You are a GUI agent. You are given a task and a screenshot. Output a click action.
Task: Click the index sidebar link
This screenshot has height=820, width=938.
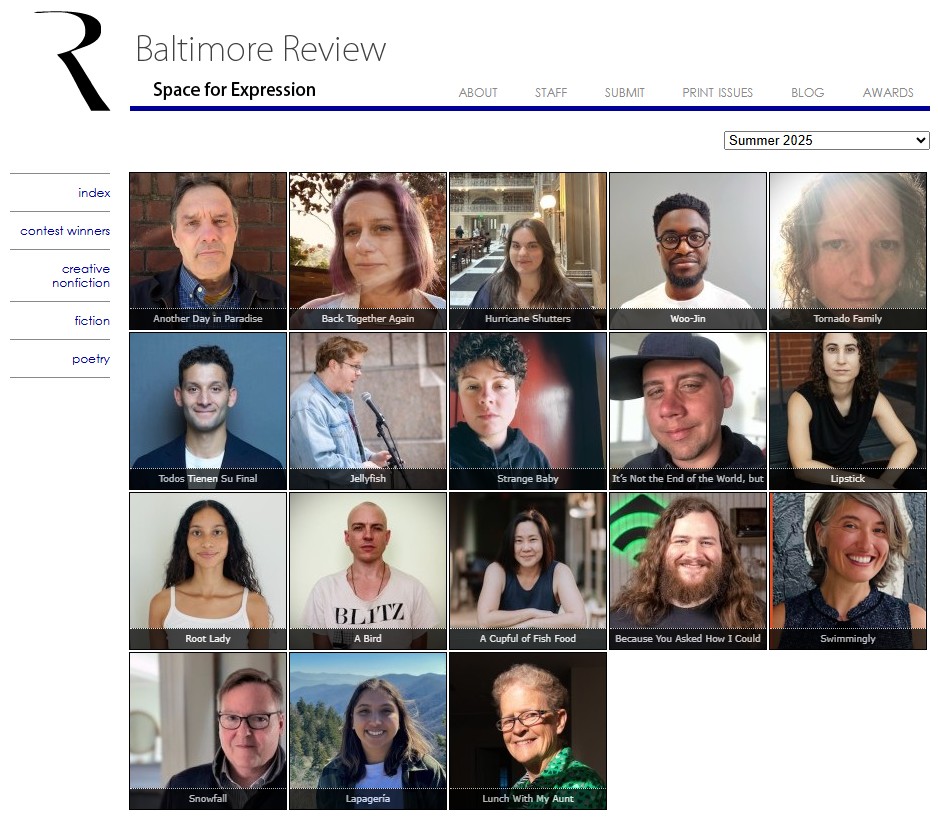click(x=94, y=193)
